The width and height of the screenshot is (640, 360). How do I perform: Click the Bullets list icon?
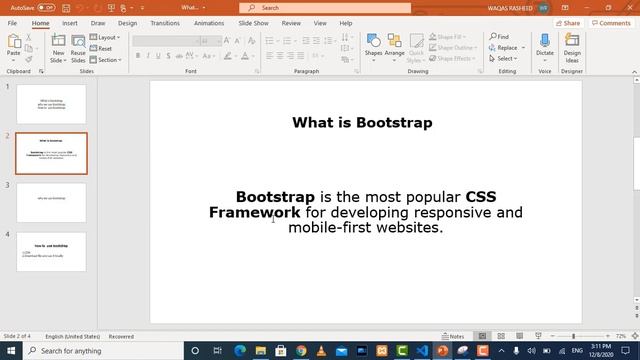(x=269, y=41)
